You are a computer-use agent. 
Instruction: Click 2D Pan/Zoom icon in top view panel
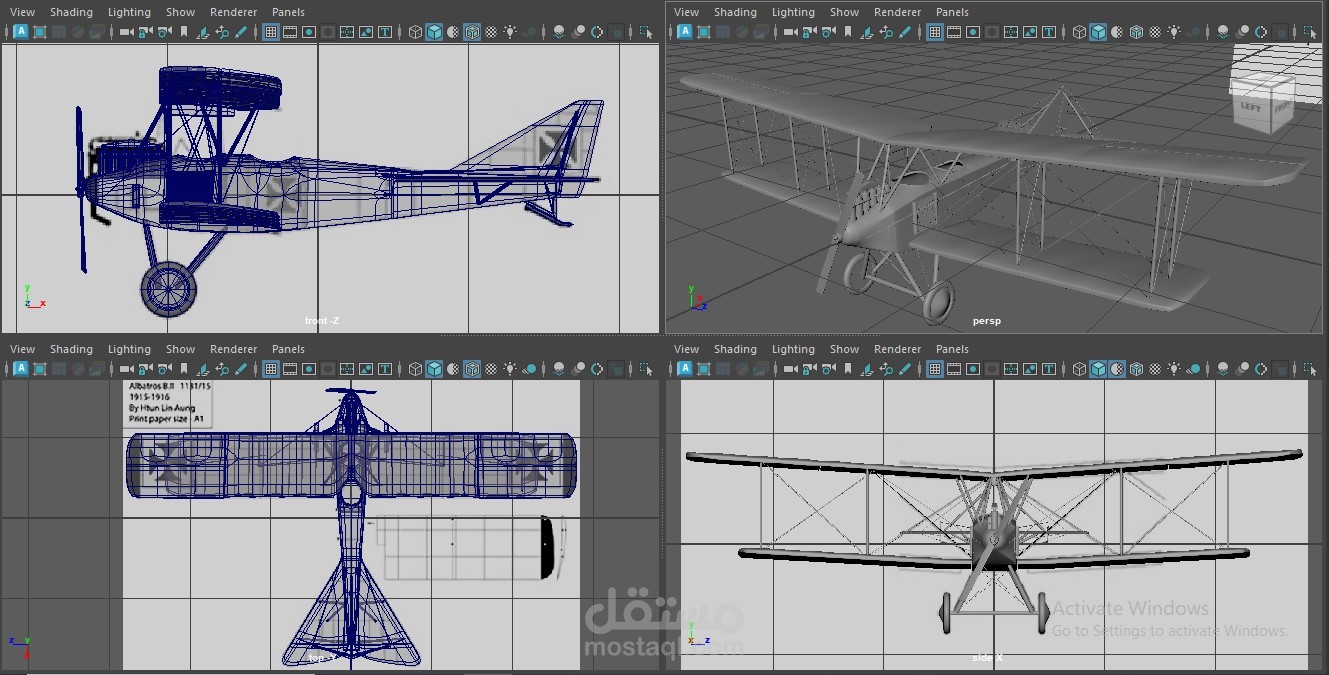[222, 369]
